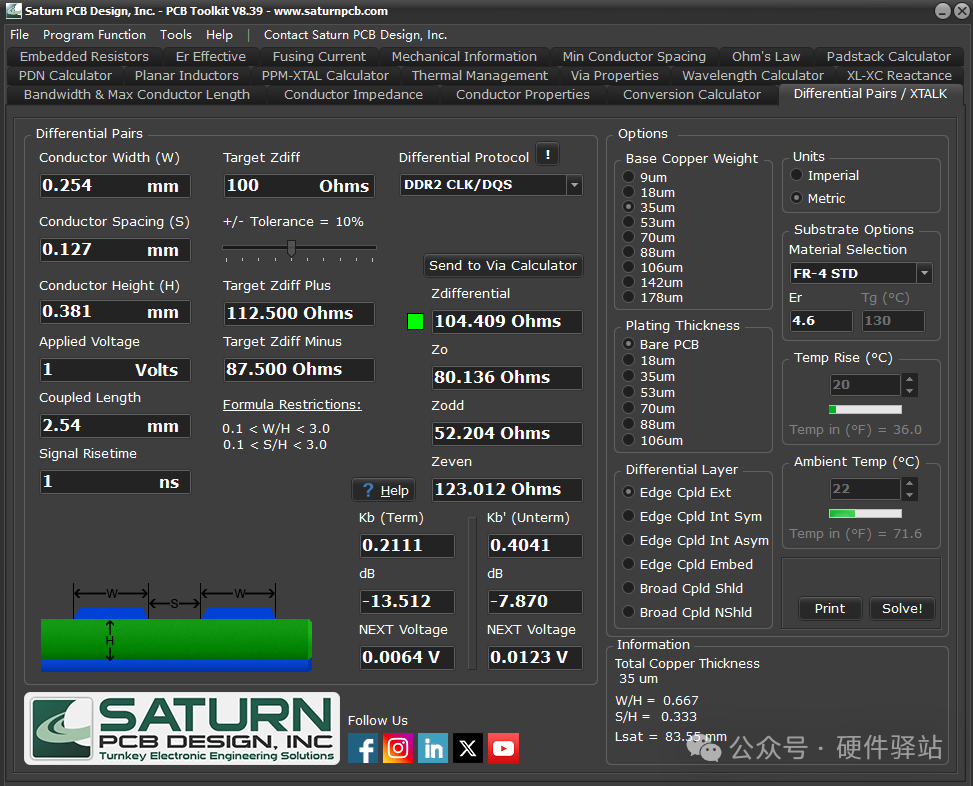Open Saturn PCB Facebook page icon

[x=363, y=749]
